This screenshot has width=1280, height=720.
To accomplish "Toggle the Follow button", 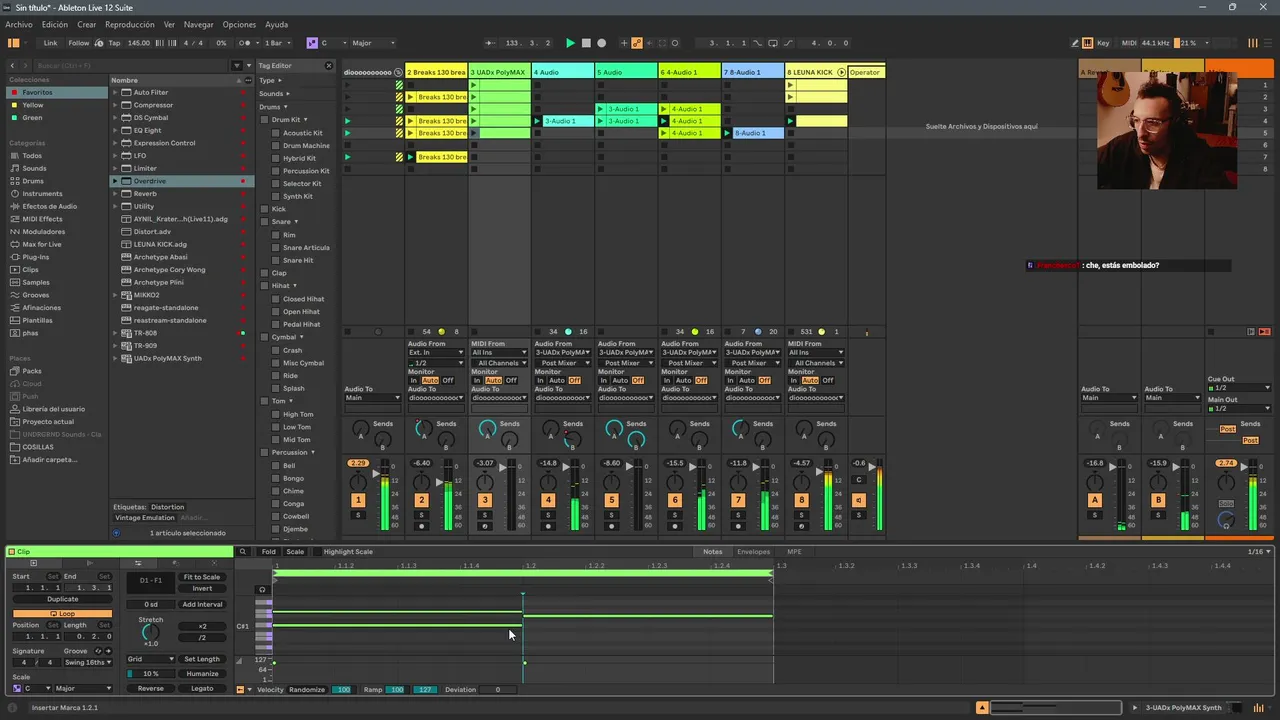I will point(78,43).
